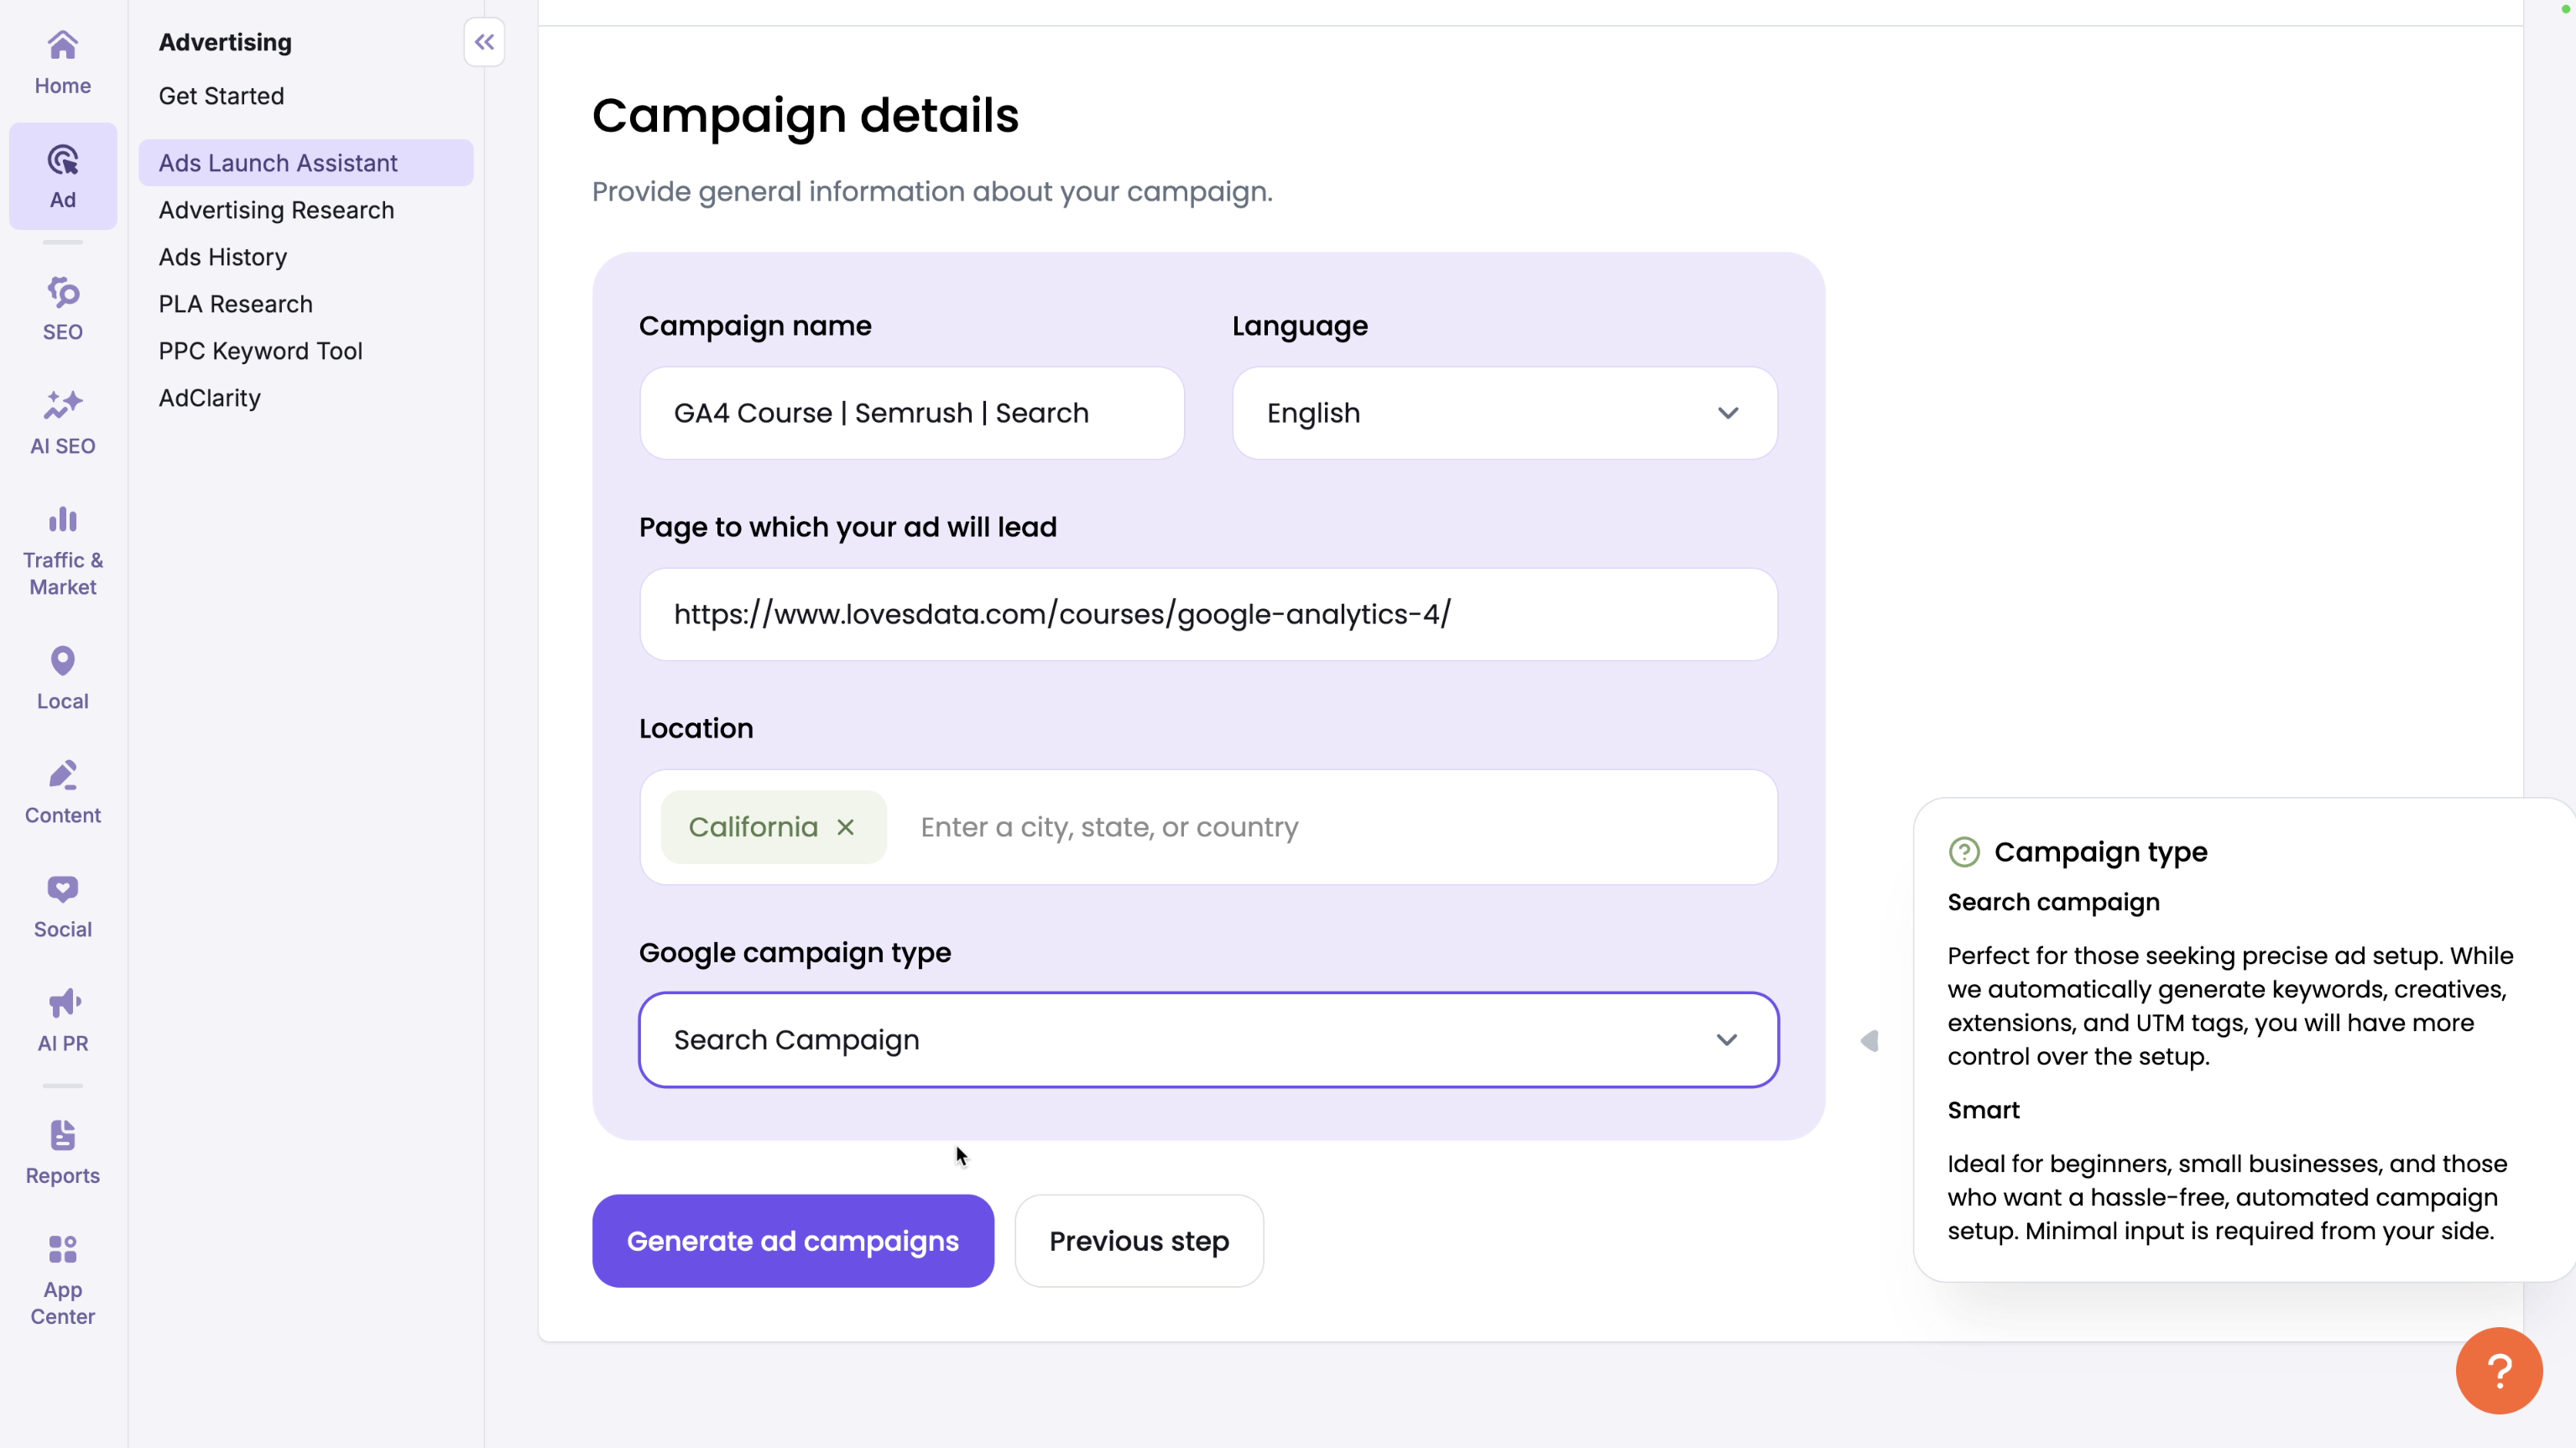Screen dimensions: 2576x1448
Task: Click Generate ad campaigns
Action: (x=792, y=1241)
